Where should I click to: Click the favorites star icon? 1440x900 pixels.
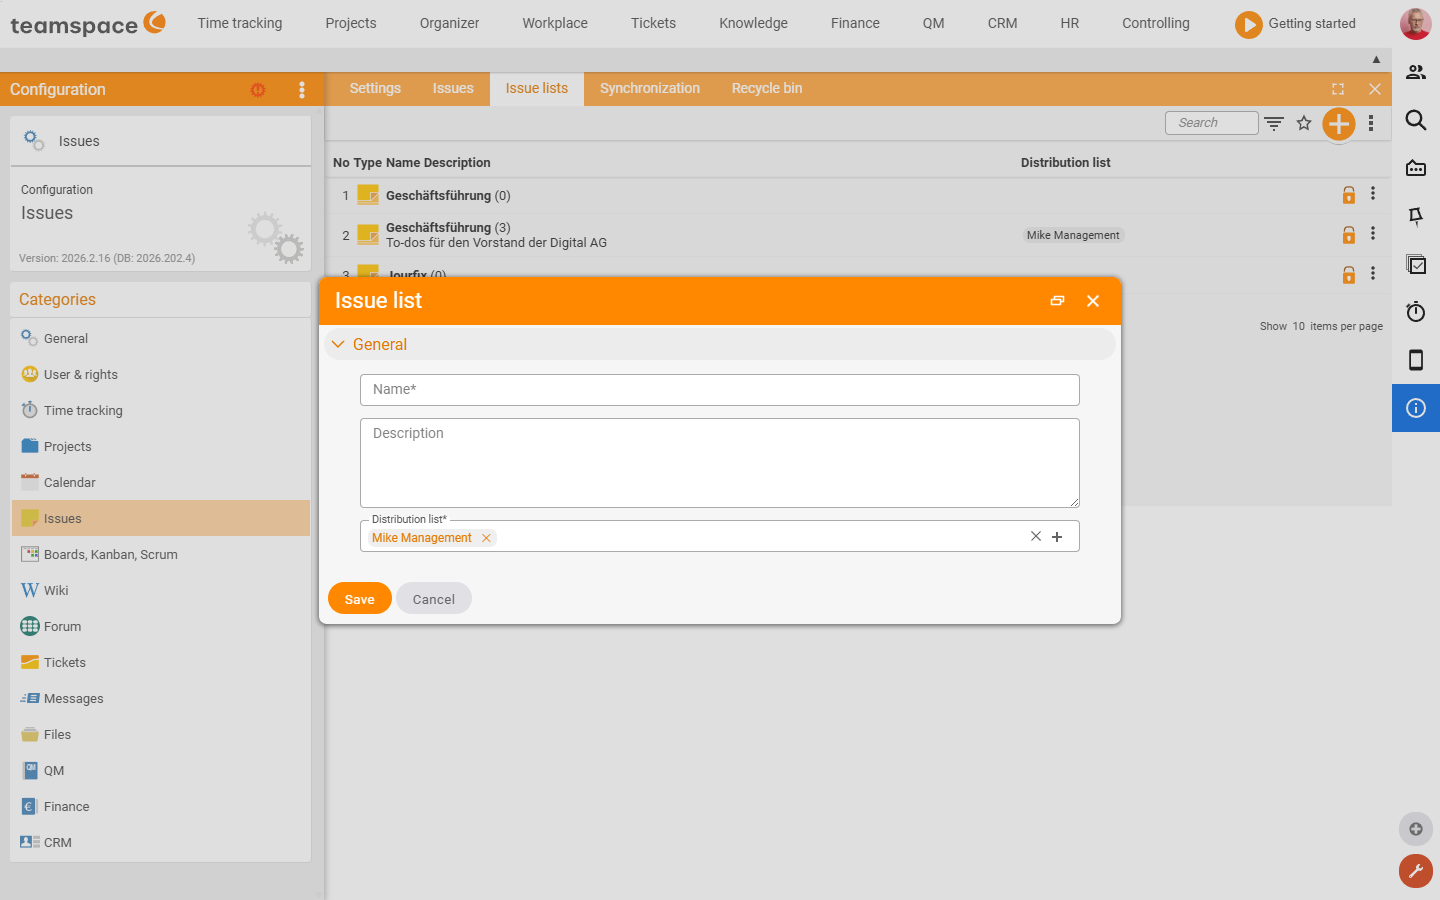[1304, 123]
